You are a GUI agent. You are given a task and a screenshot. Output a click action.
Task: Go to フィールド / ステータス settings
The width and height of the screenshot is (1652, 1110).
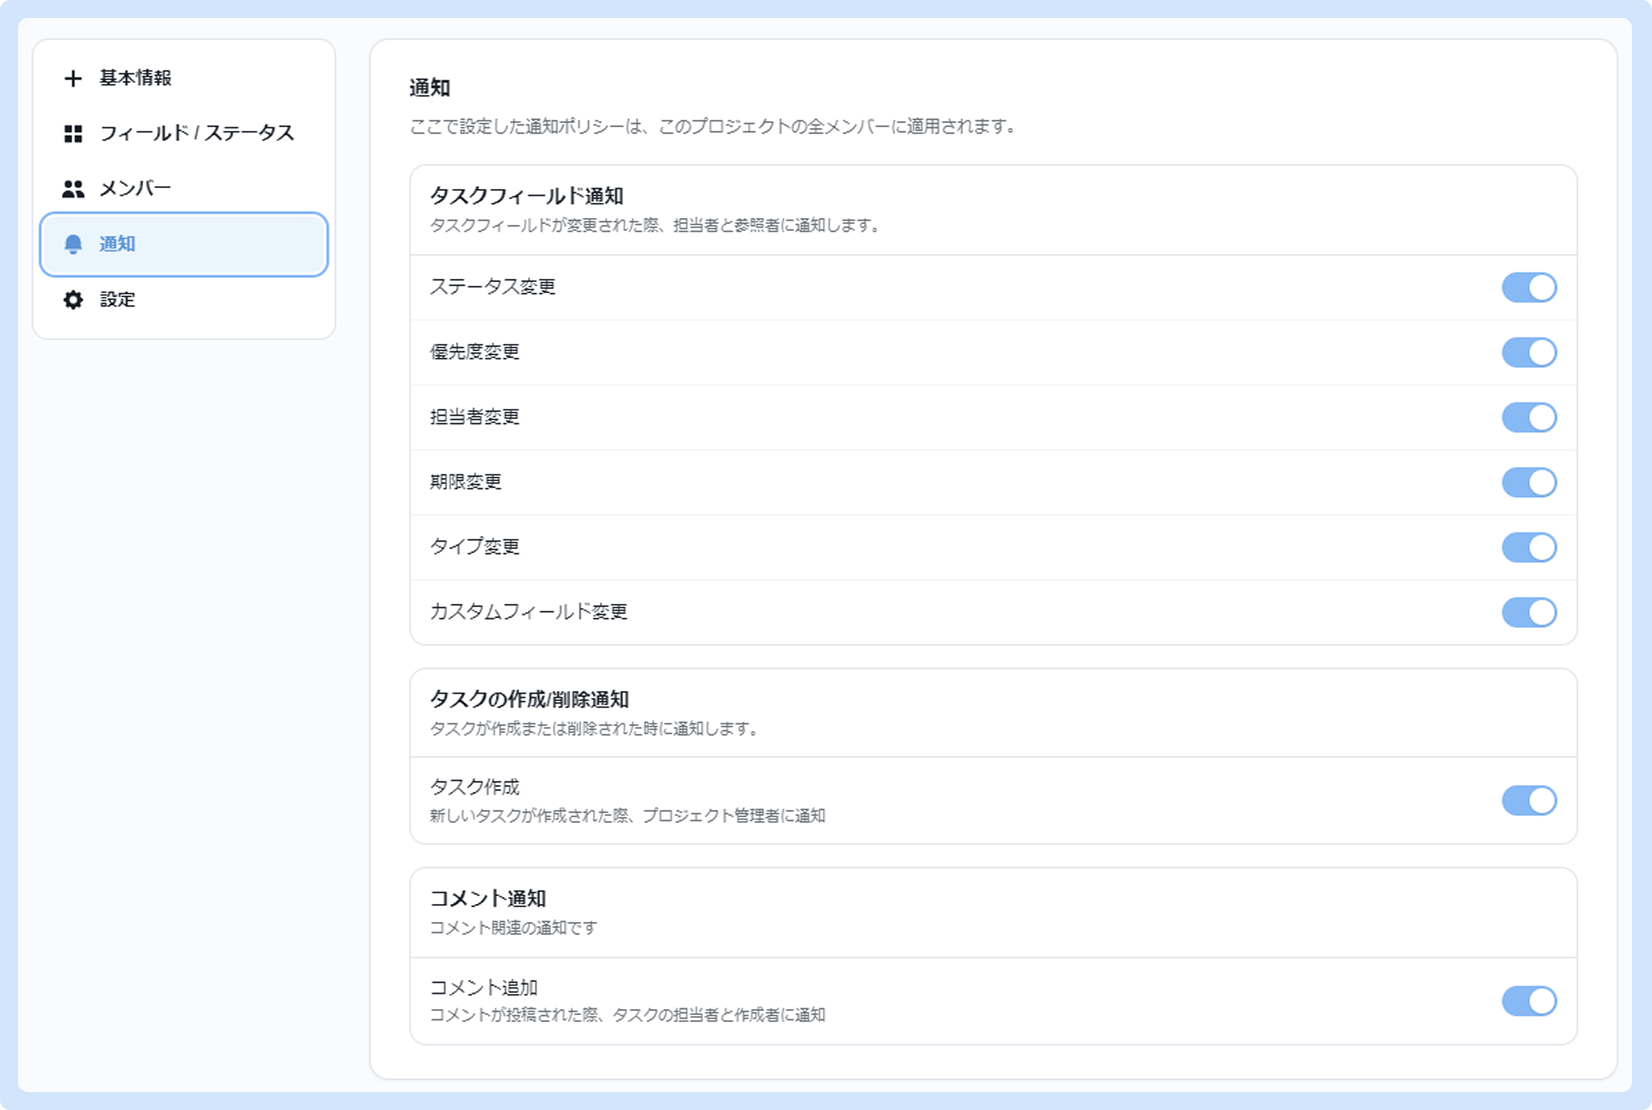click(x=184, y=133)
